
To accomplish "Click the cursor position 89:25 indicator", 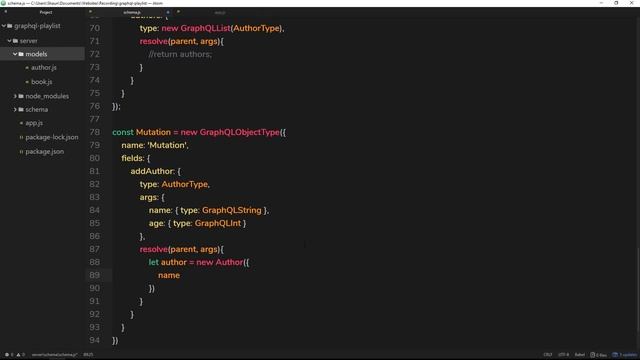I will (x=88, y=355).
